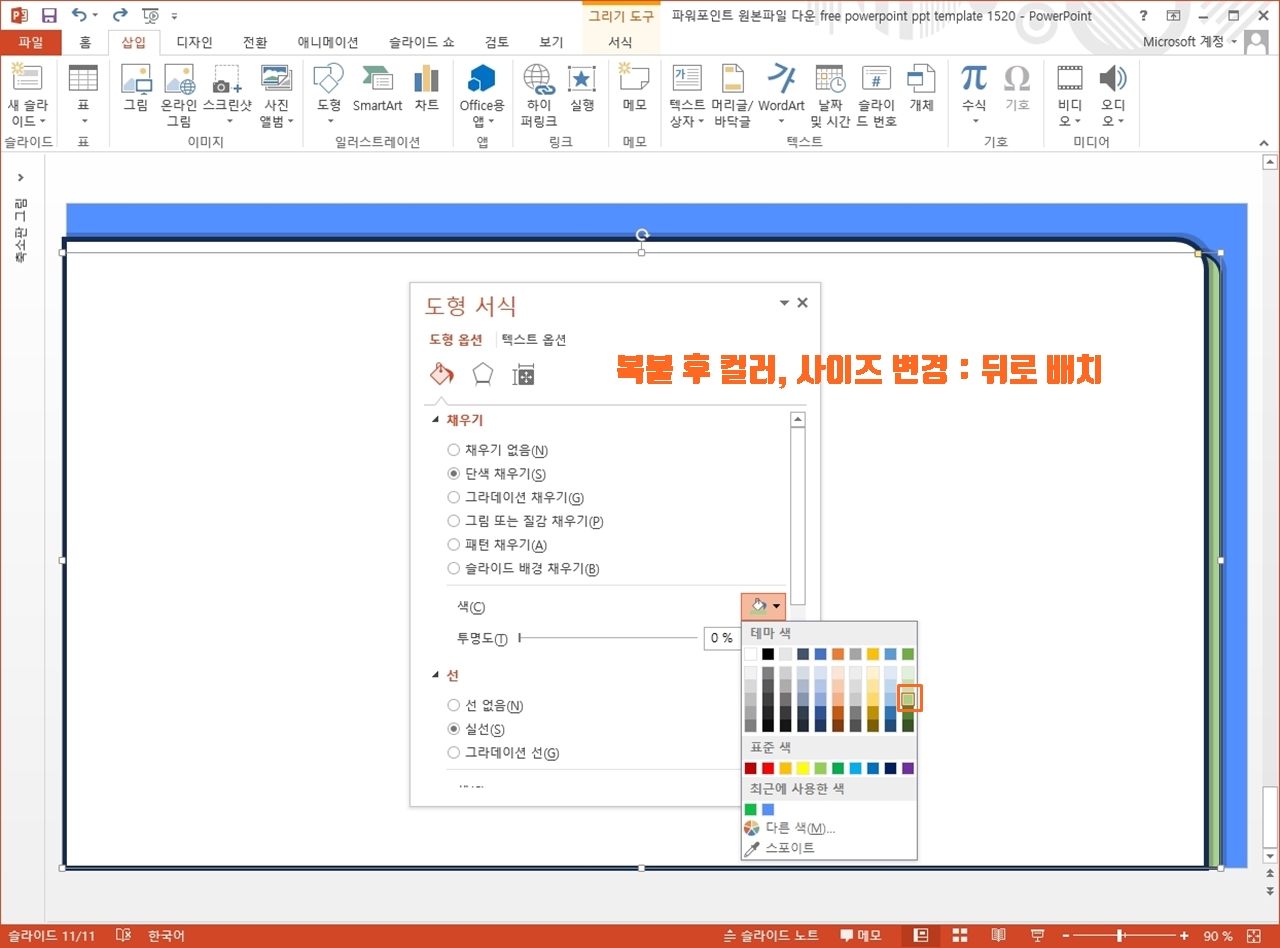Collapse the 채우기 fill section
The height and width of the screenshot is (948, 1280).
[x=435, y=421]
